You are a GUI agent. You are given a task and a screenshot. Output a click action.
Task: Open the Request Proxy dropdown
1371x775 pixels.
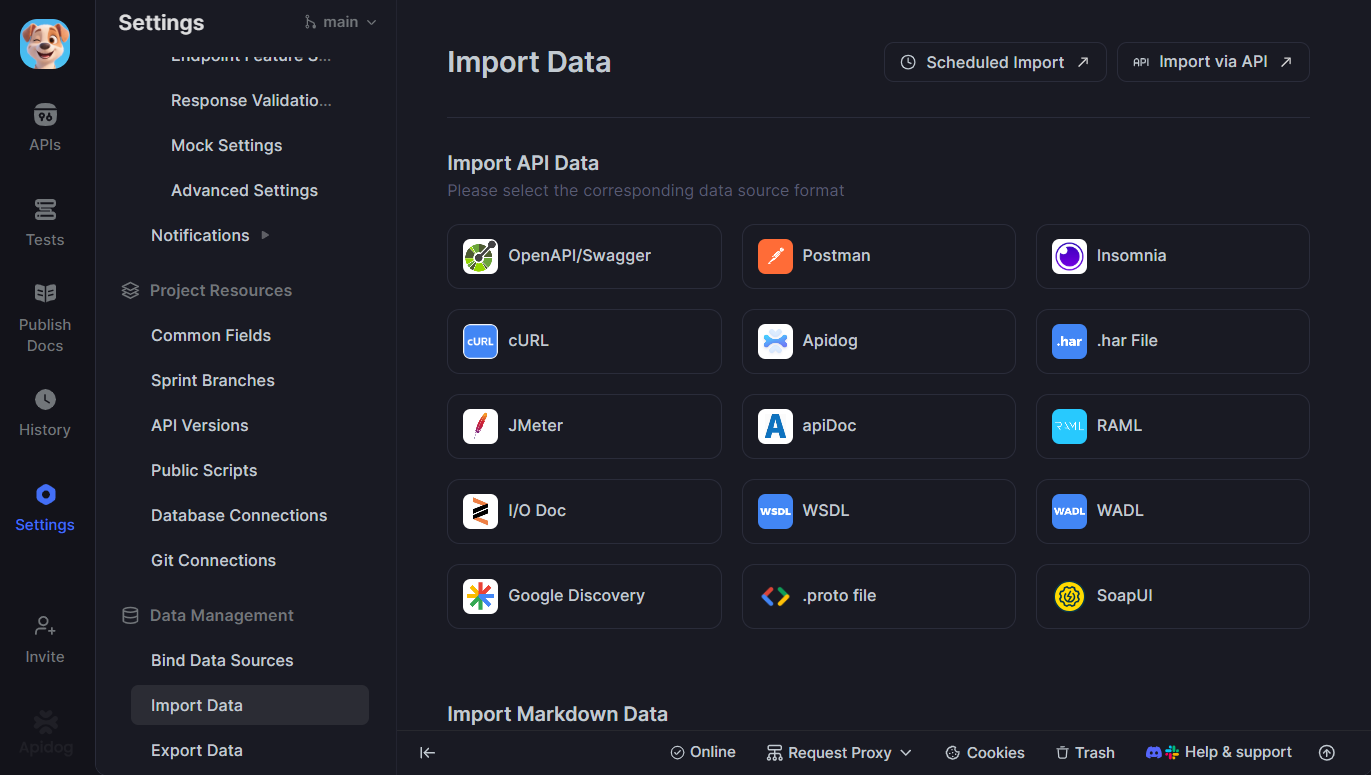click(838, 752)
